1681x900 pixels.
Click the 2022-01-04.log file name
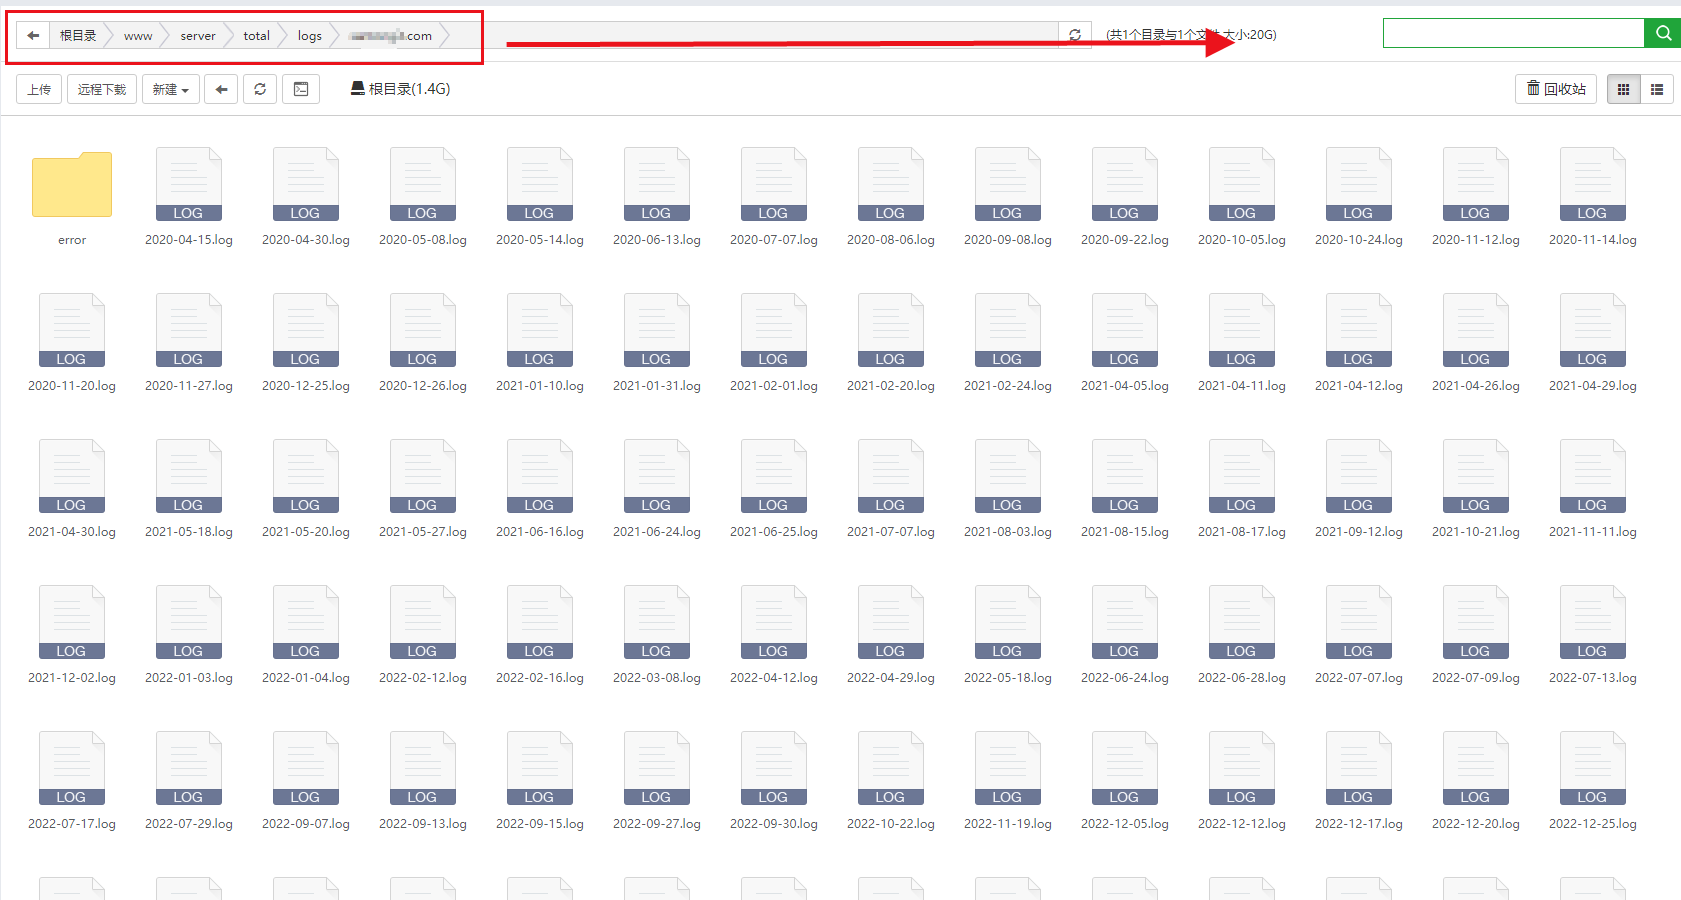(x=306, y=678)
